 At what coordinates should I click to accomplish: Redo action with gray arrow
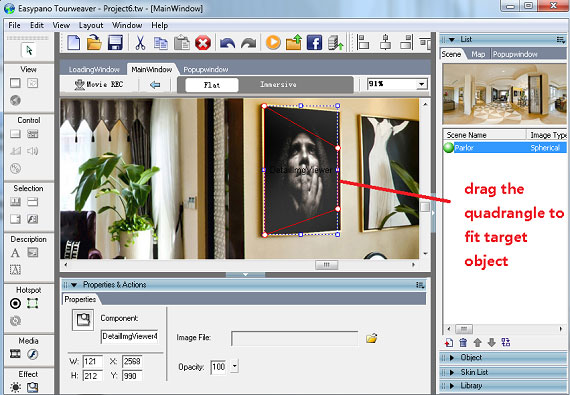(x=248, y=44)
